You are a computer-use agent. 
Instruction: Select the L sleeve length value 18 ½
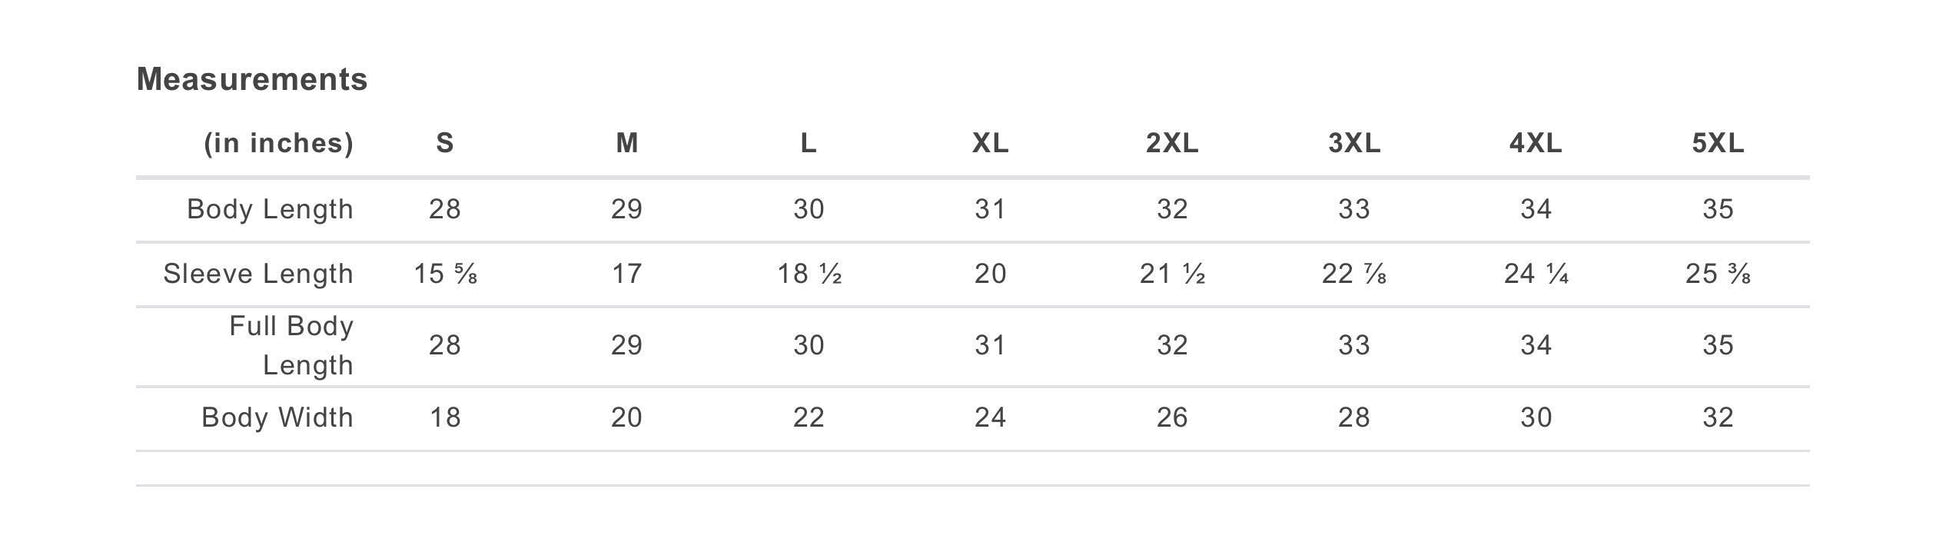(809, 274)
